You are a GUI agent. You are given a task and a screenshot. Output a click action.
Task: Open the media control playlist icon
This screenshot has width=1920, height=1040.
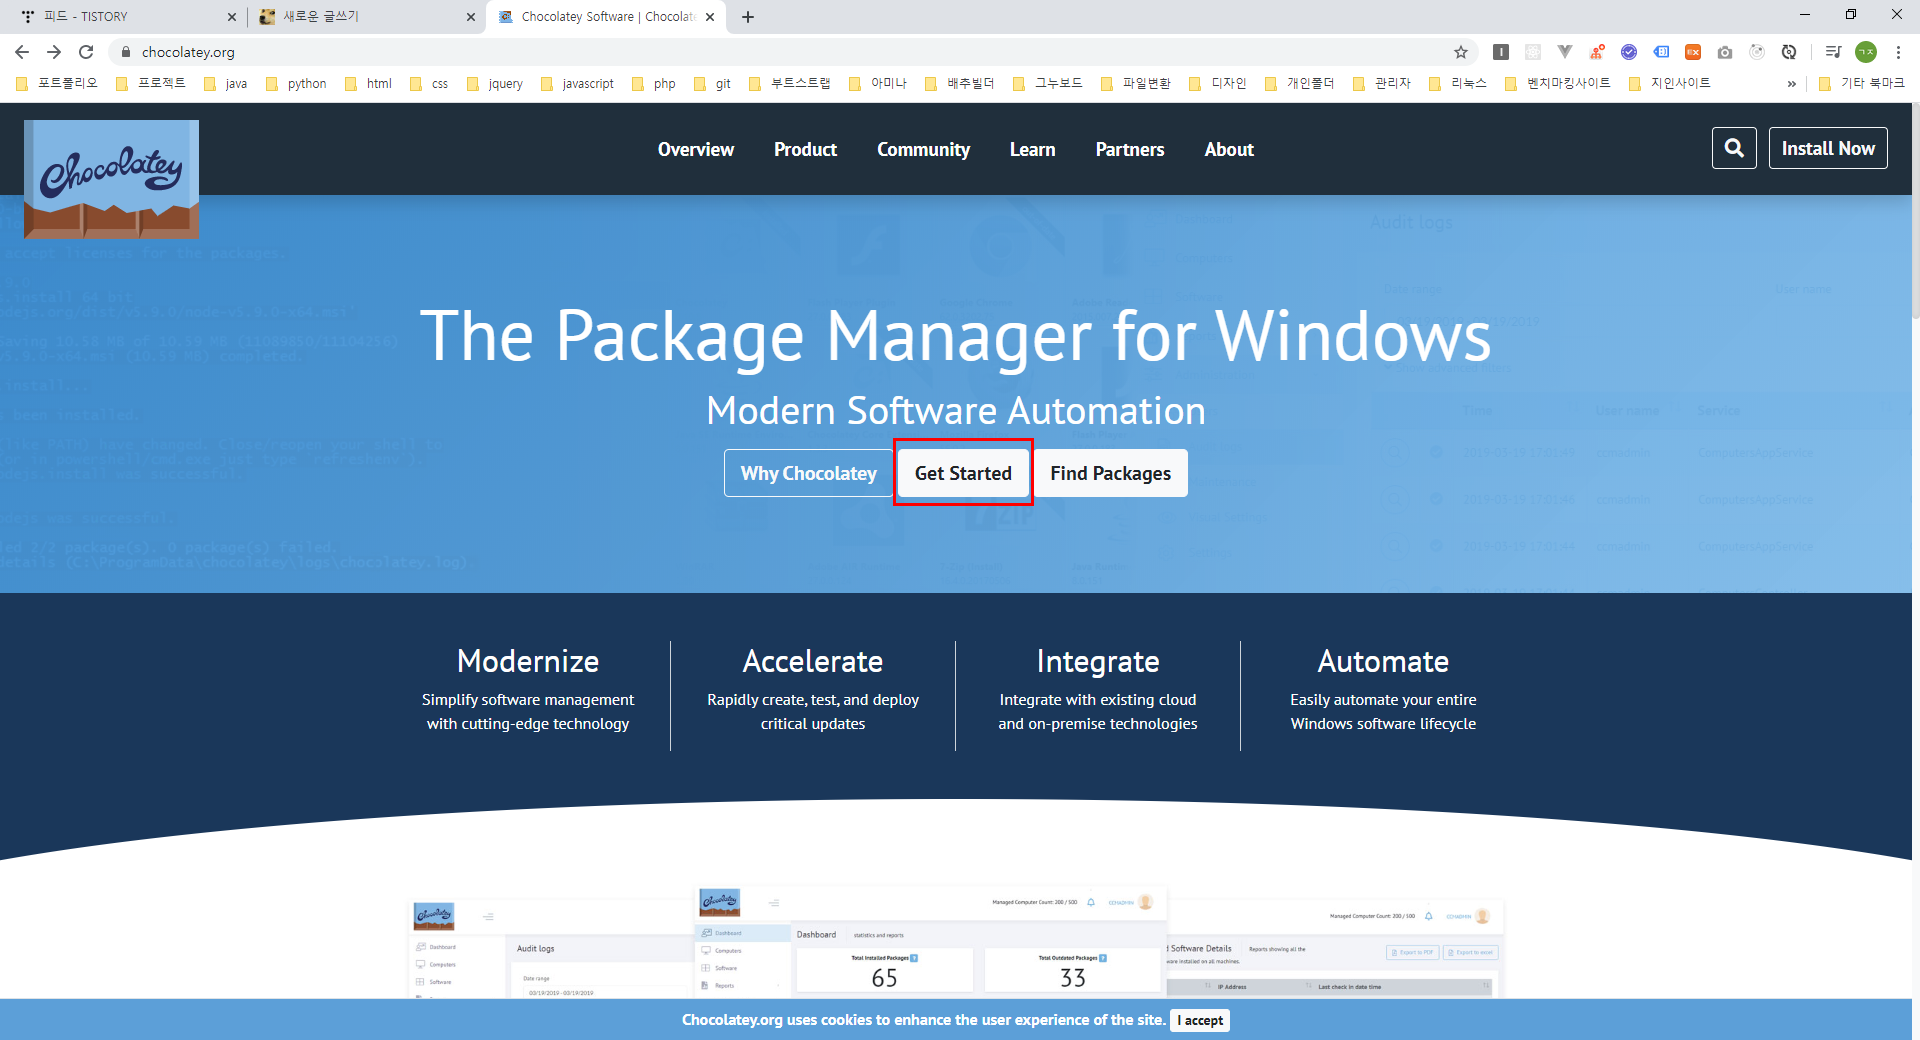1833,52
